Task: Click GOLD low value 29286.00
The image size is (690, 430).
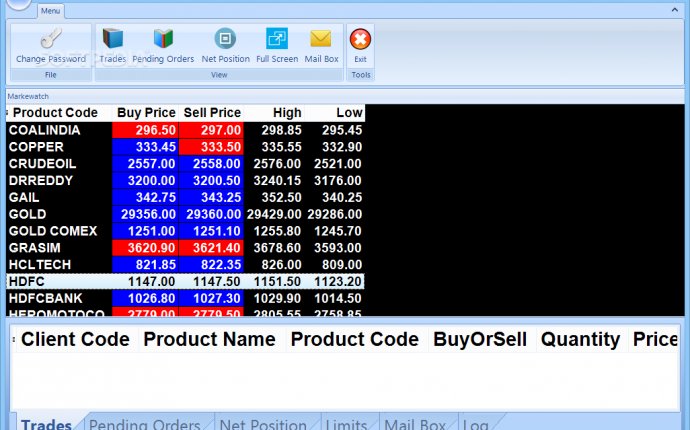Action: 335,214
